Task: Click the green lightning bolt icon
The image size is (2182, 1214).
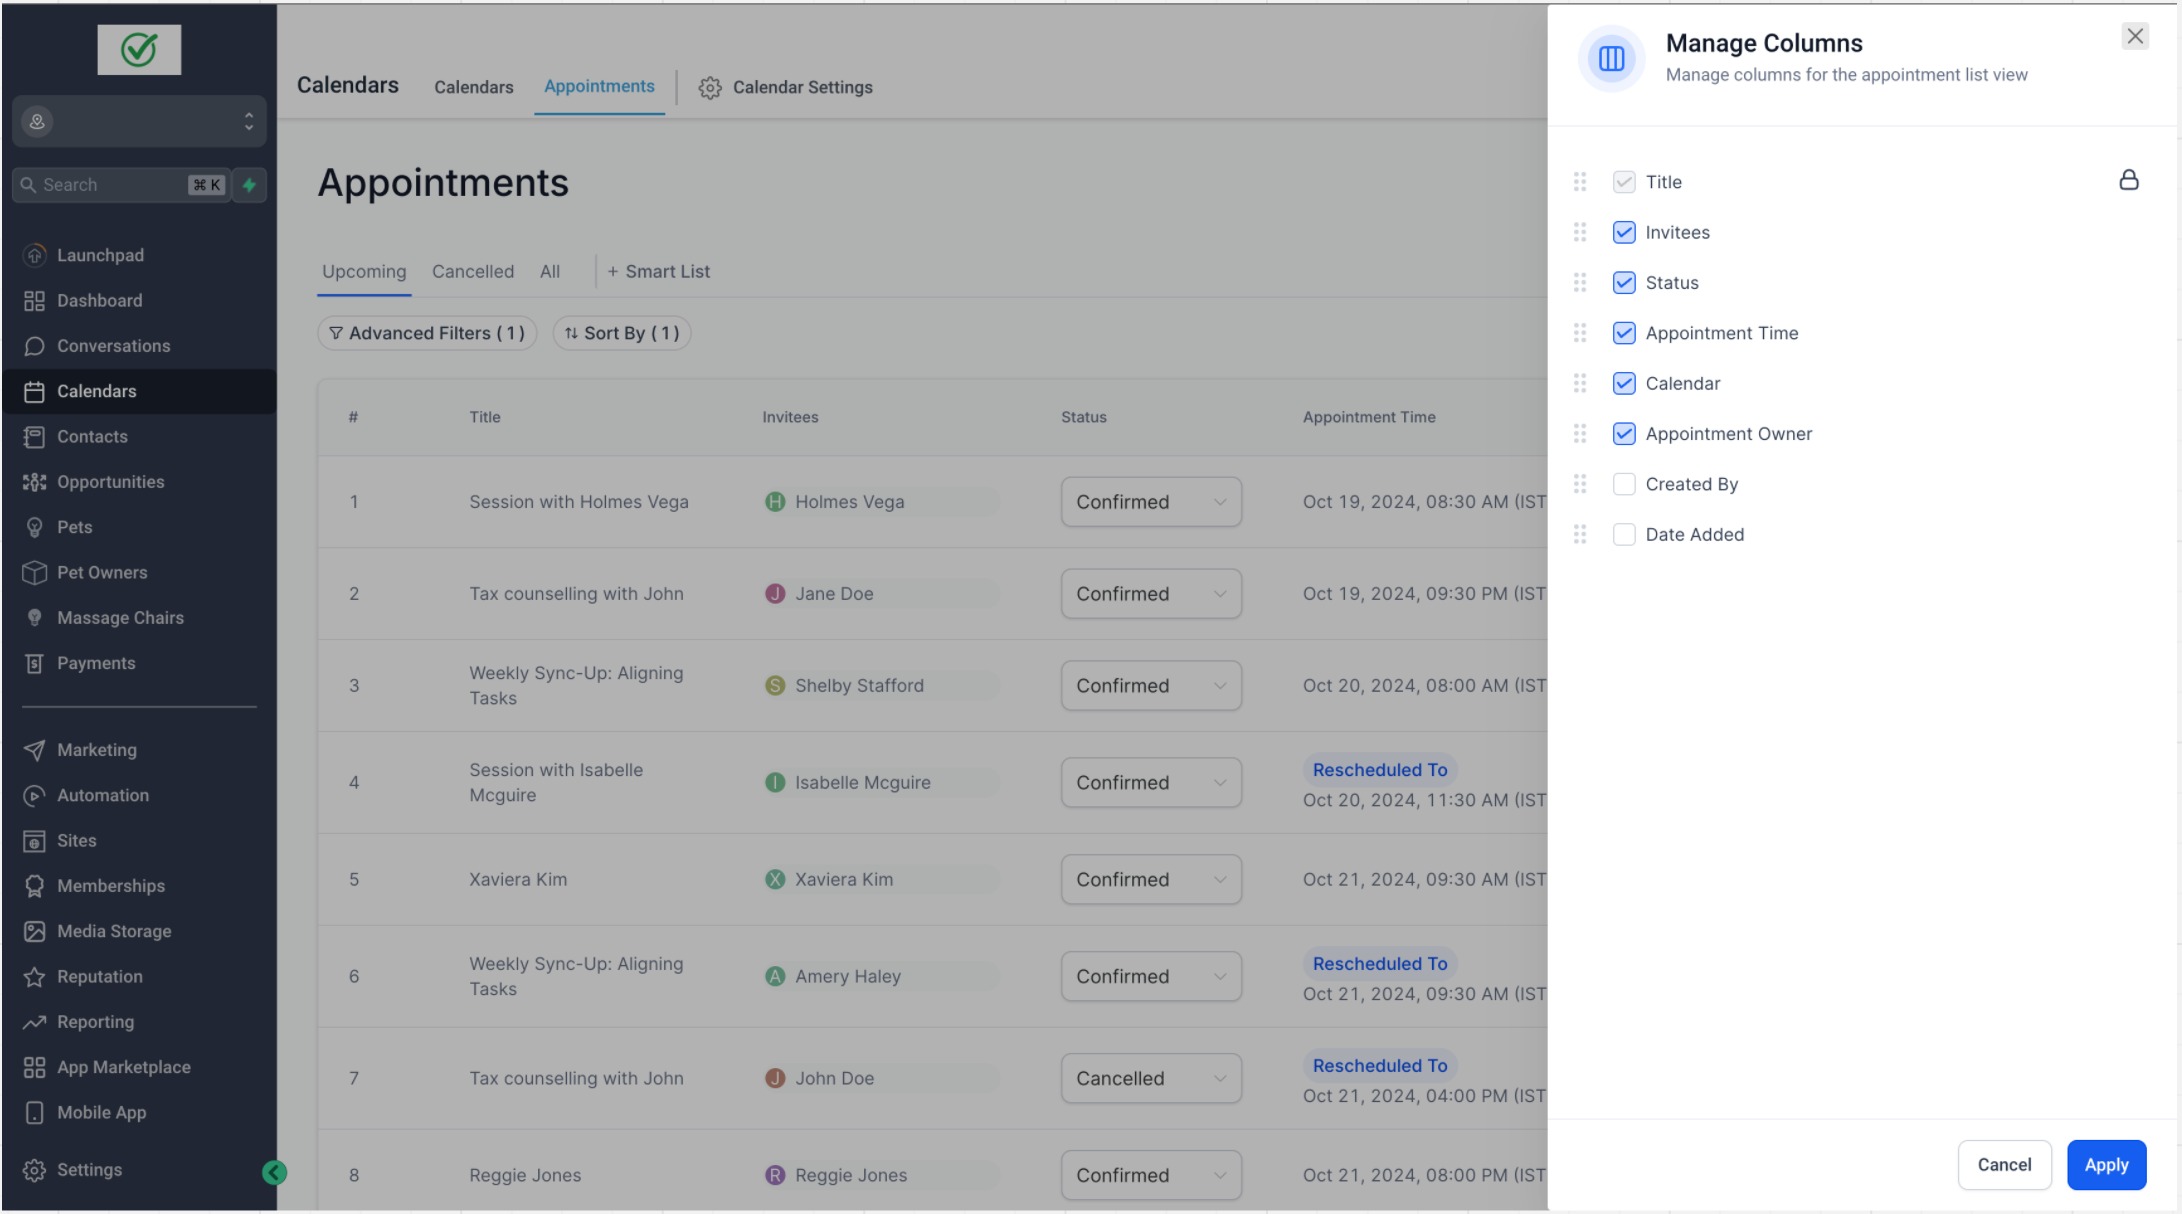Action: pyautogui.click(x=249, y=185)
